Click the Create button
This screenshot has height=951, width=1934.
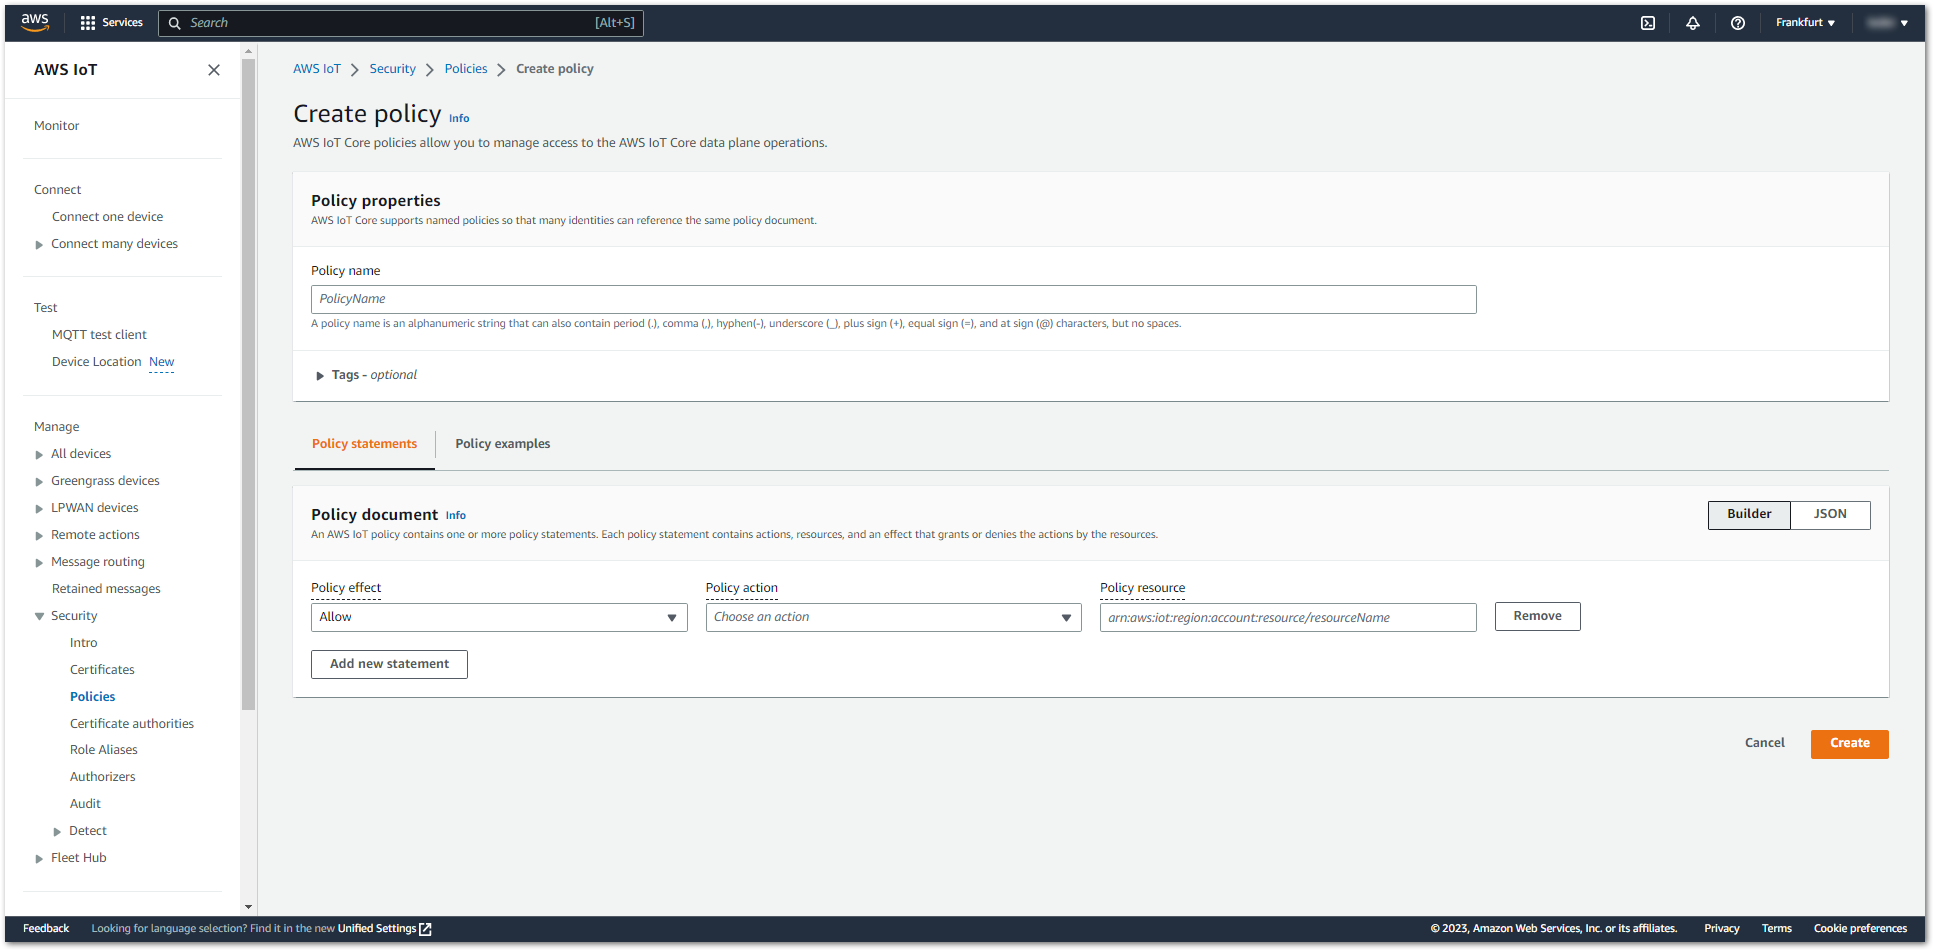tap(1849, 744)
